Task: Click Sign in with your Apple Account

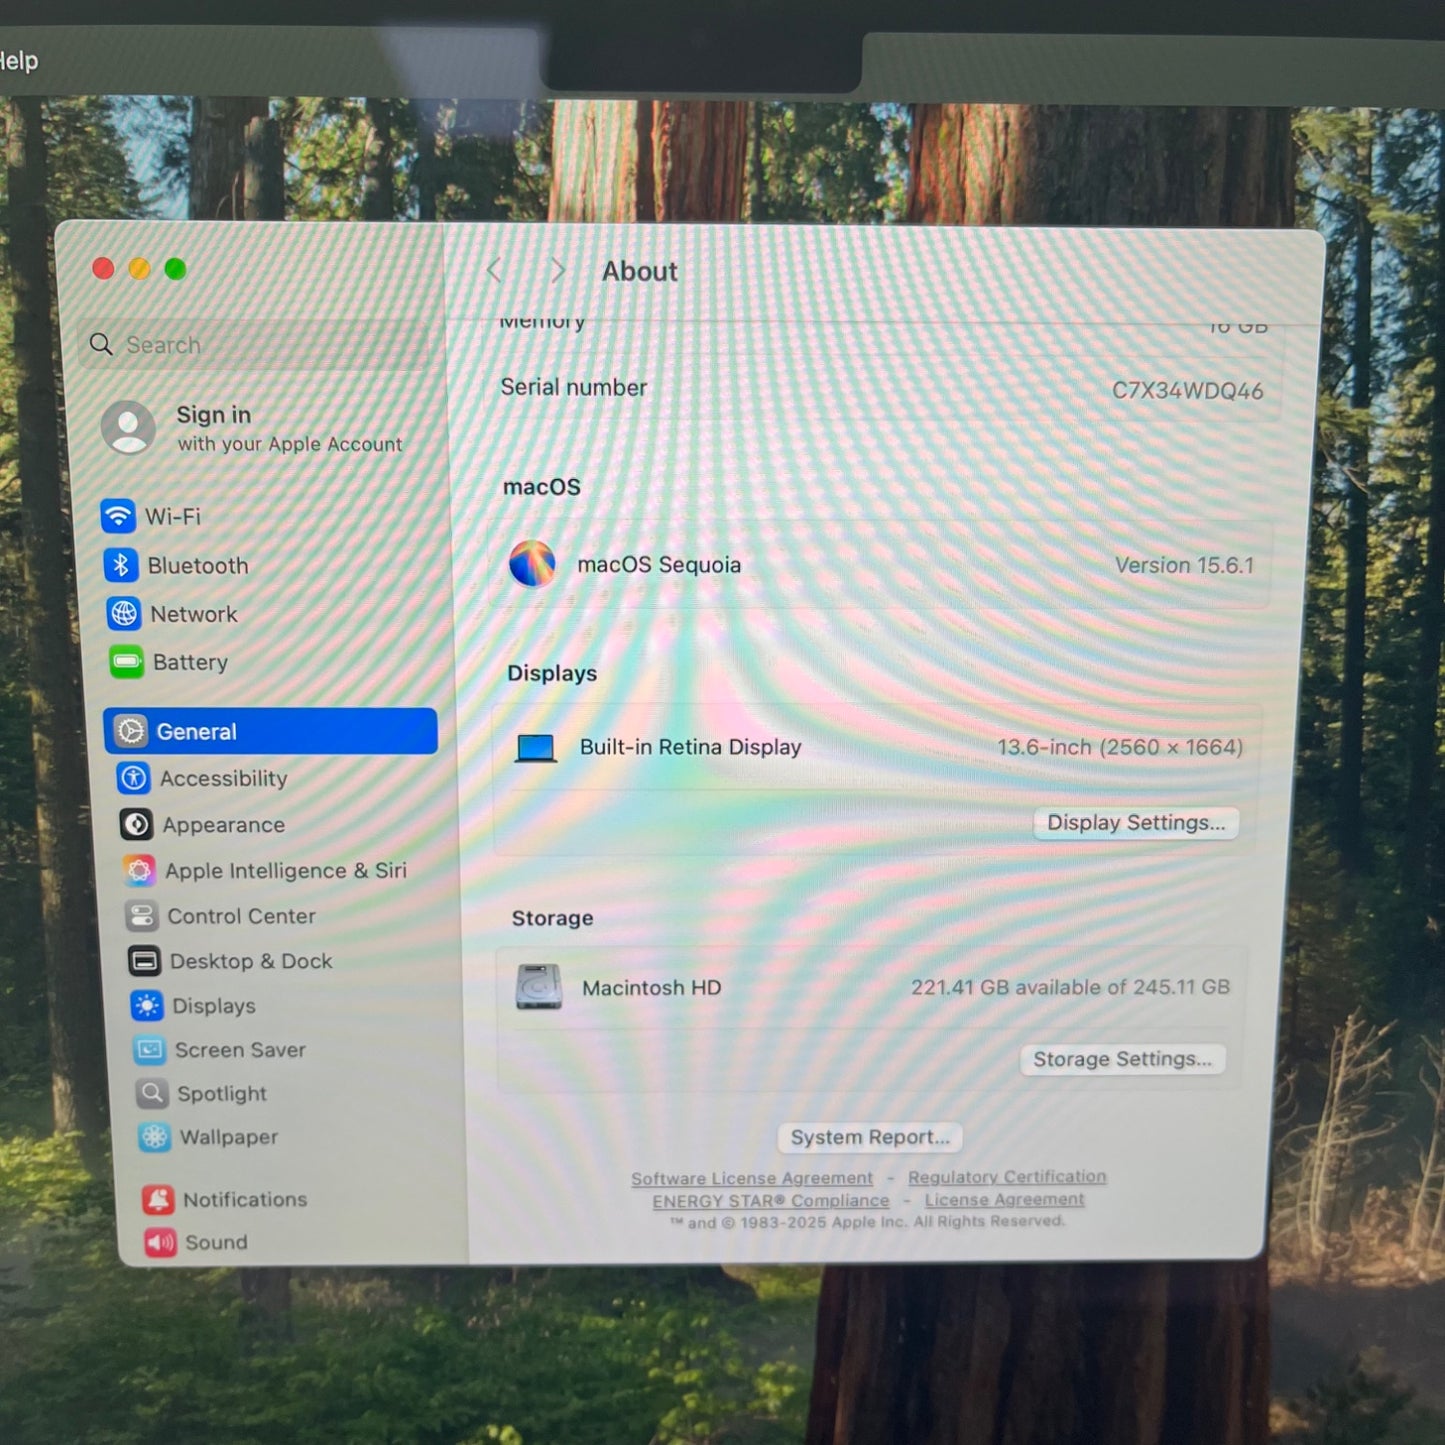Action: pyautogui.click(x=252, y=428)
